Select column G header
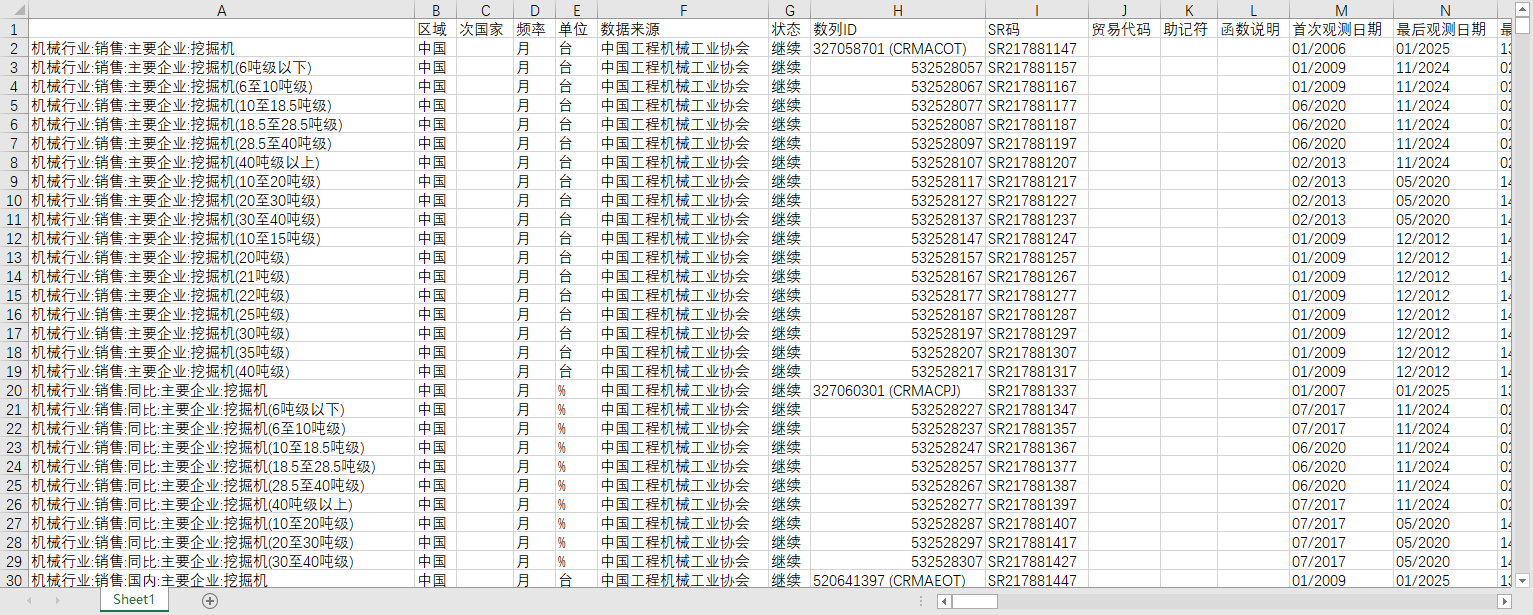Screen dimensions: 1533x615 coord(790,9)
